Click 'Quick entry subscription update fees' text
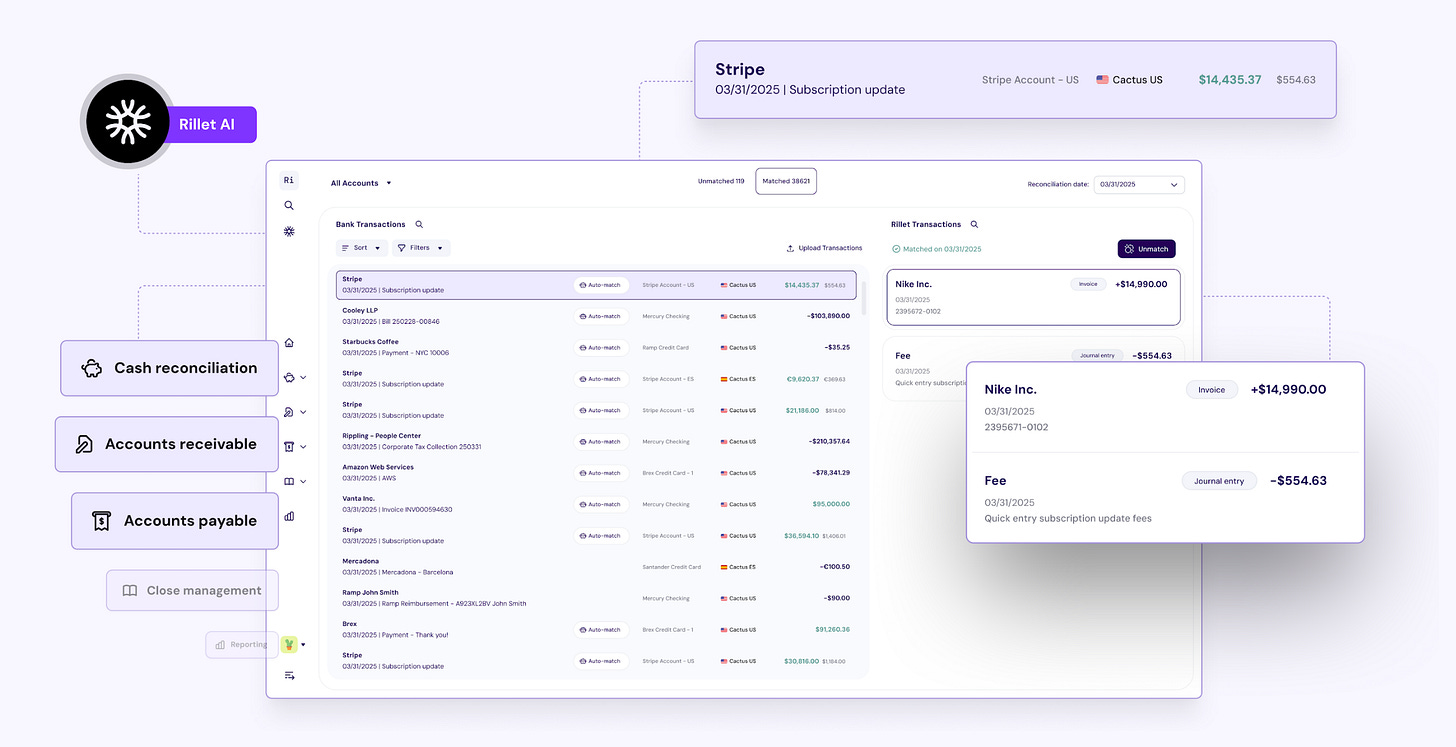Screen dimensions: 1456x747 pos(1068,519)
